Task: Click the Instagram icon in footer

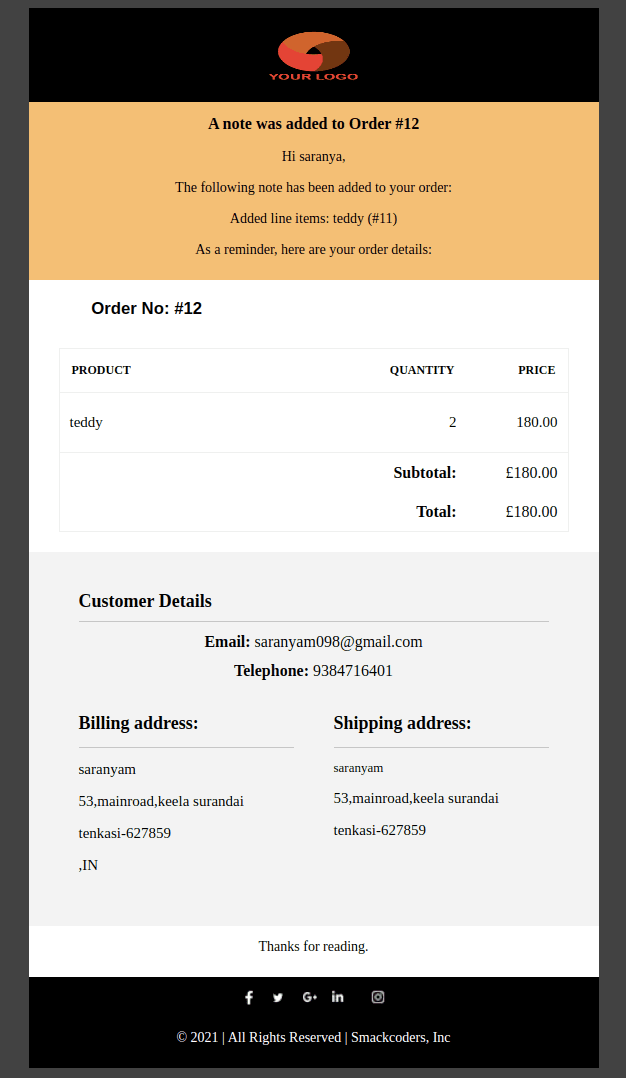Action: [x=378, y=997]
